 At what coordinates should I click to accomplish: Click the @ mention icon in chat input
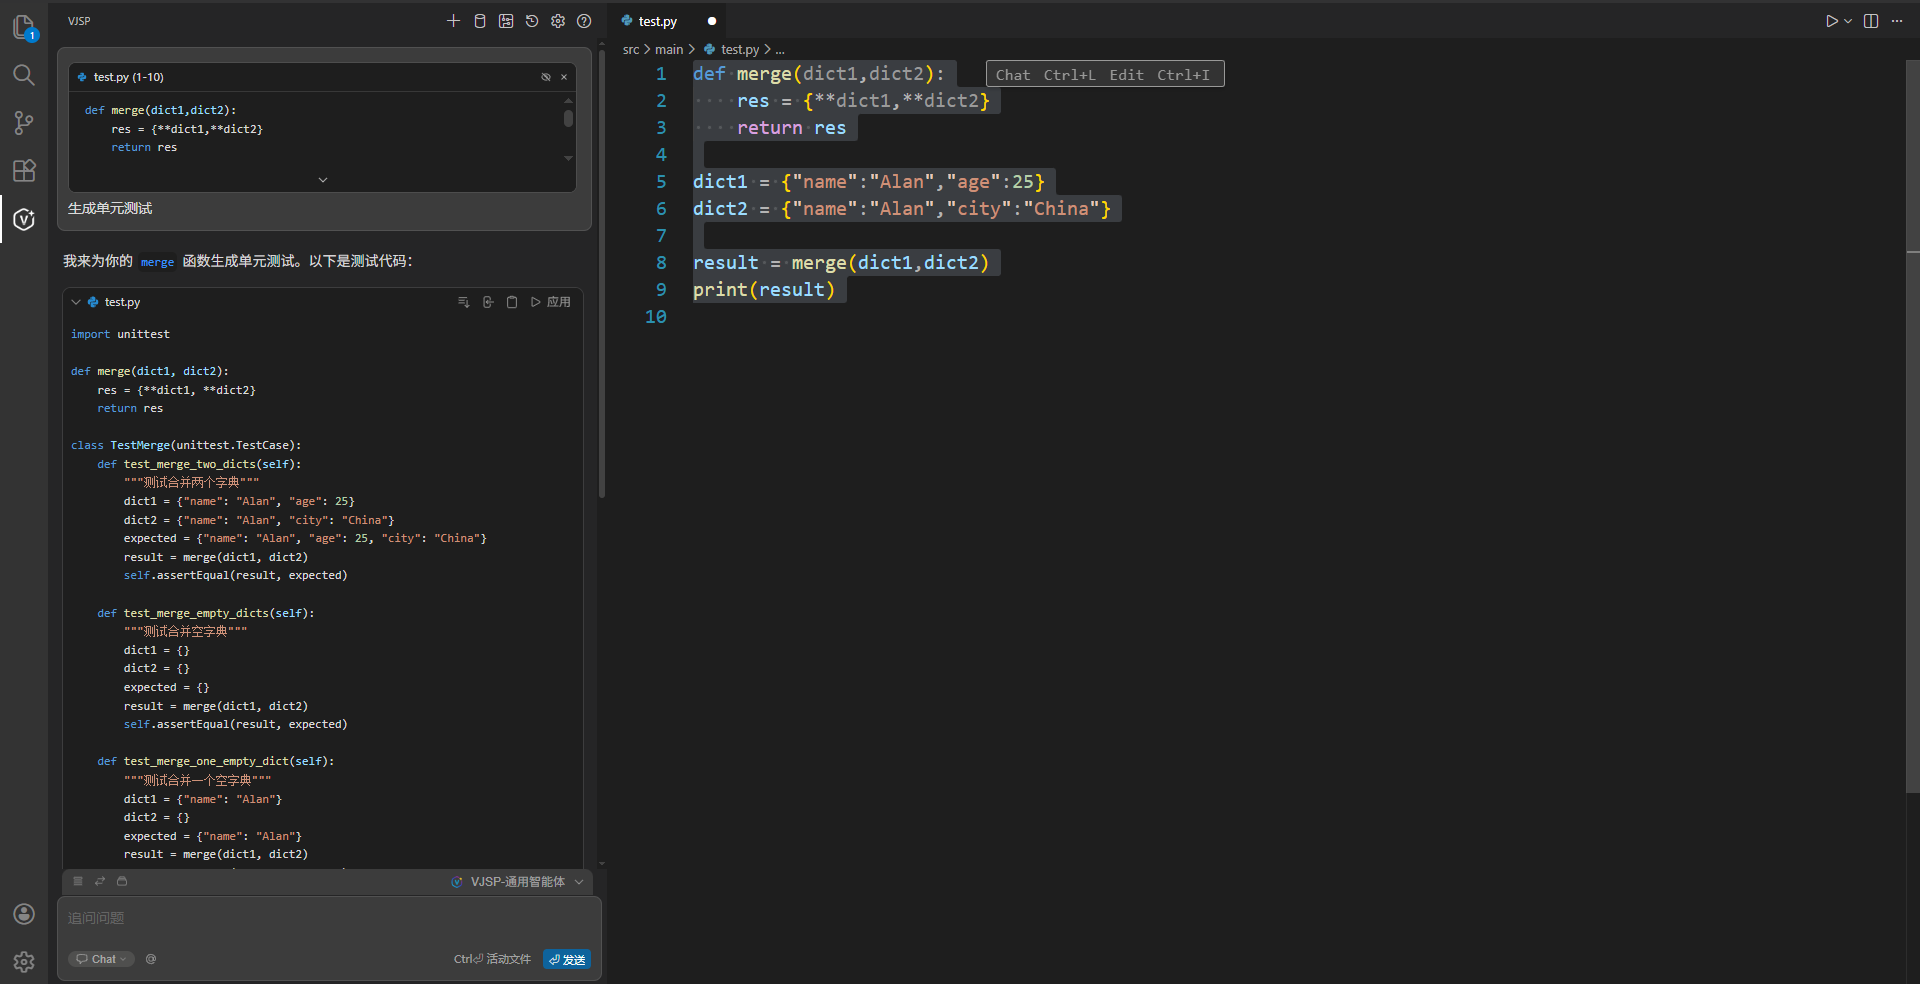151,959
